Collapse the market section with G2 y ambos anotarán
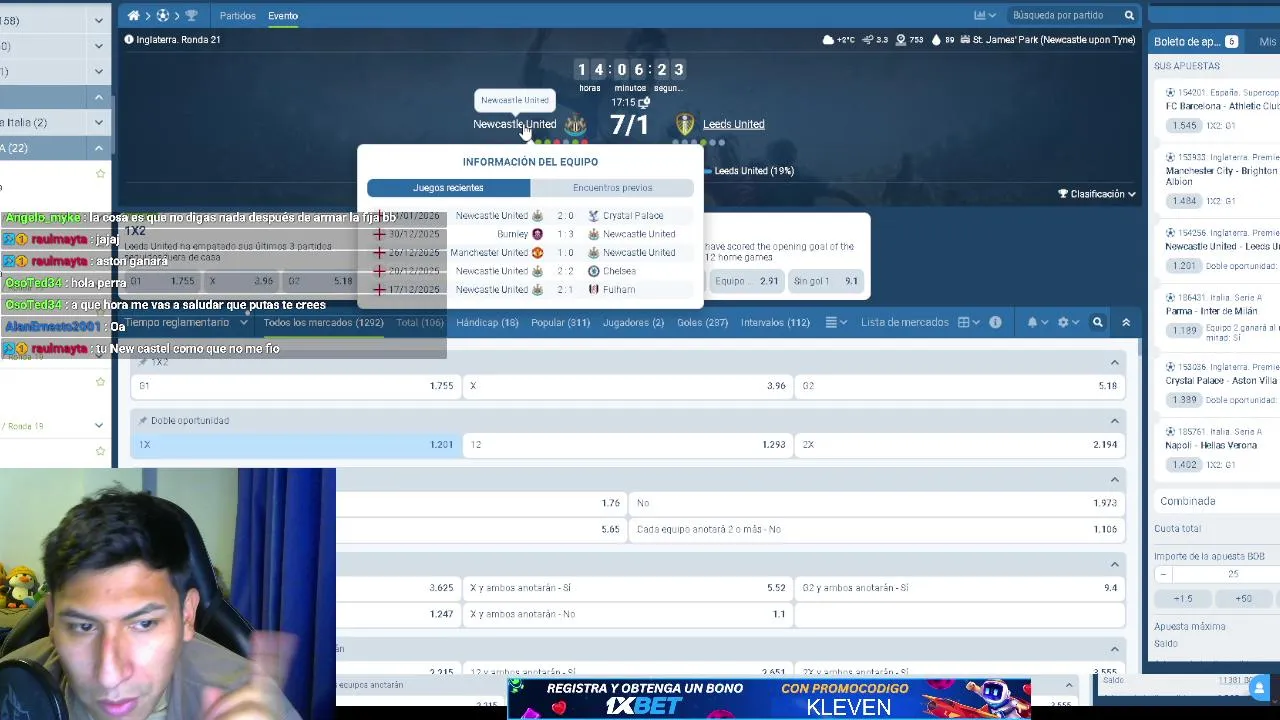This screenshot has width=1280, height=720. point(1114,564)
